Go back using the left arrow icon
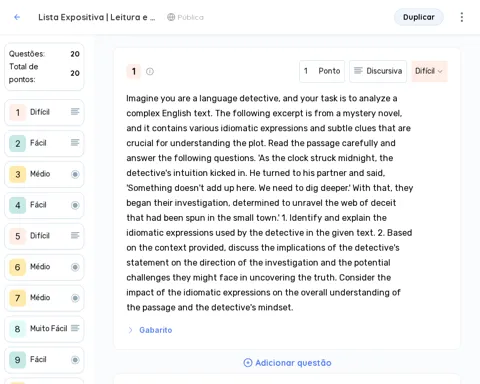The width and height of the screenshot is (480, 384). pos(17,17)
